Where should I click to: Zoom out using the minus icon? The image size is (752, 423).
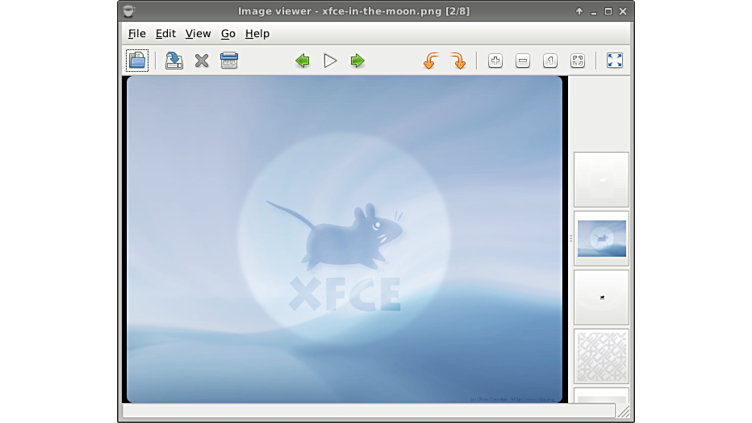[x=522, y=61]
